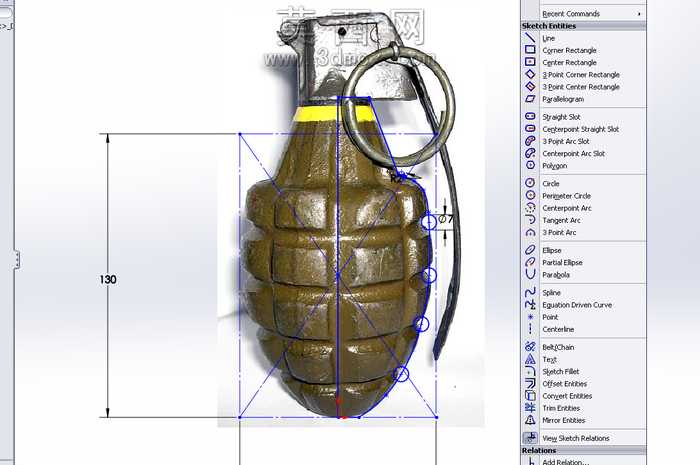Viewport: 700px width, 465px height.
Task: Choose the Corner Rectangle icon
Action: (530, 50)
